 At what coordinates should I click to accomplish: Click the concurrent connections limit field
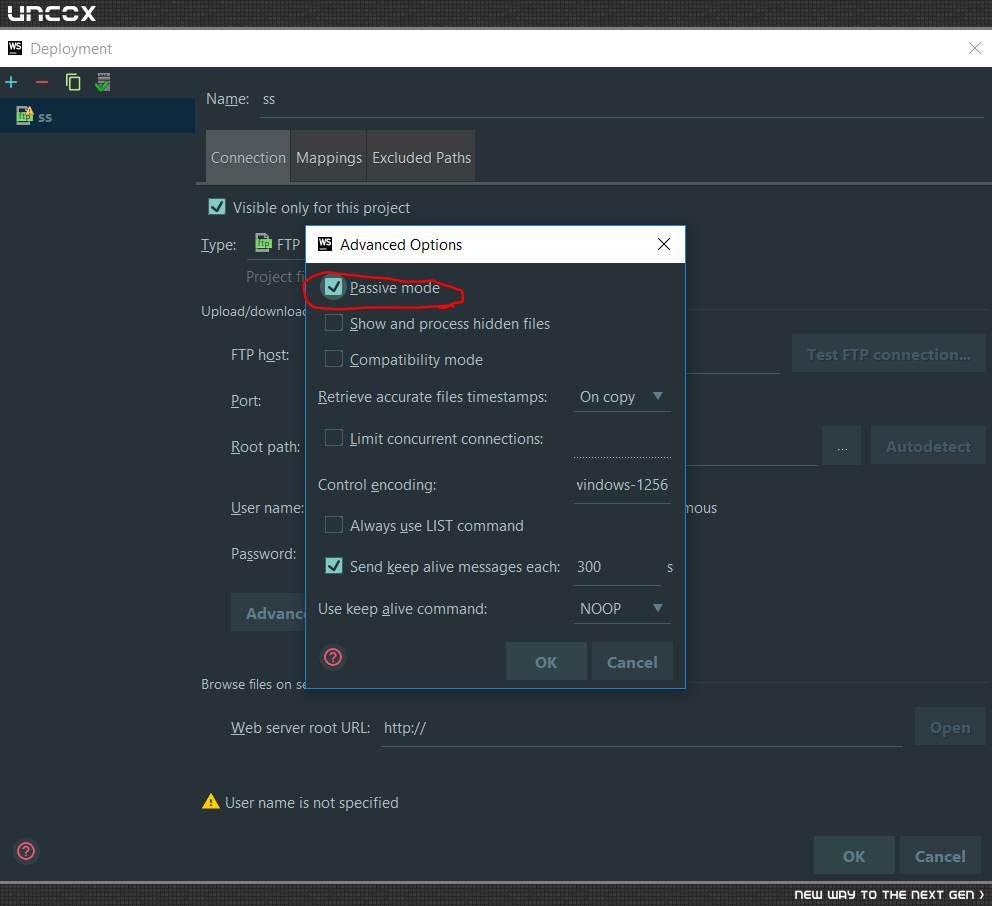tap(622, 442)
